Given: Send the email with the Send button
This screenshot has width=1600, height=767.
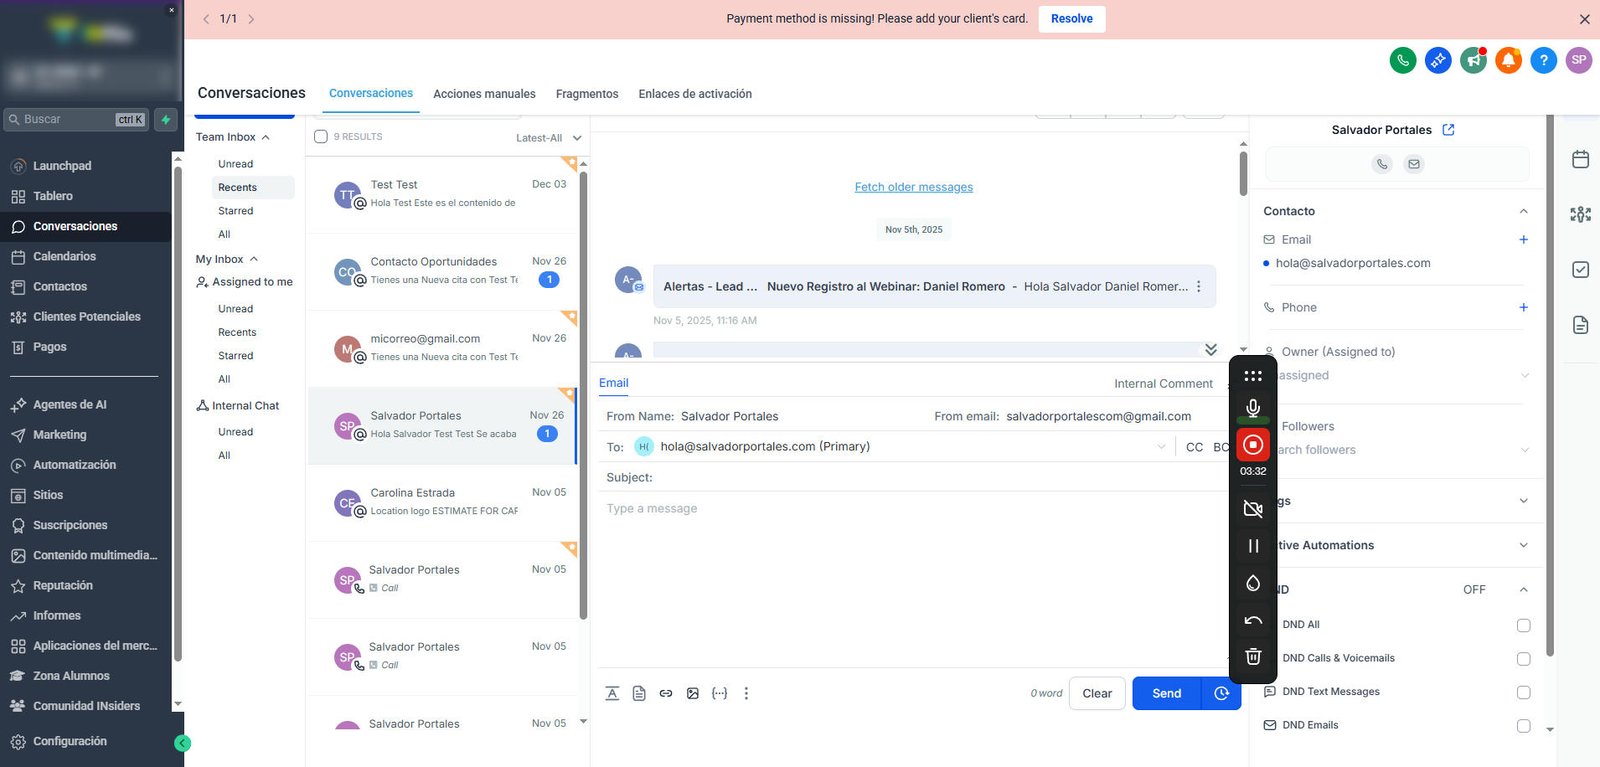Looking at the screenshot, I should 1167,693.
